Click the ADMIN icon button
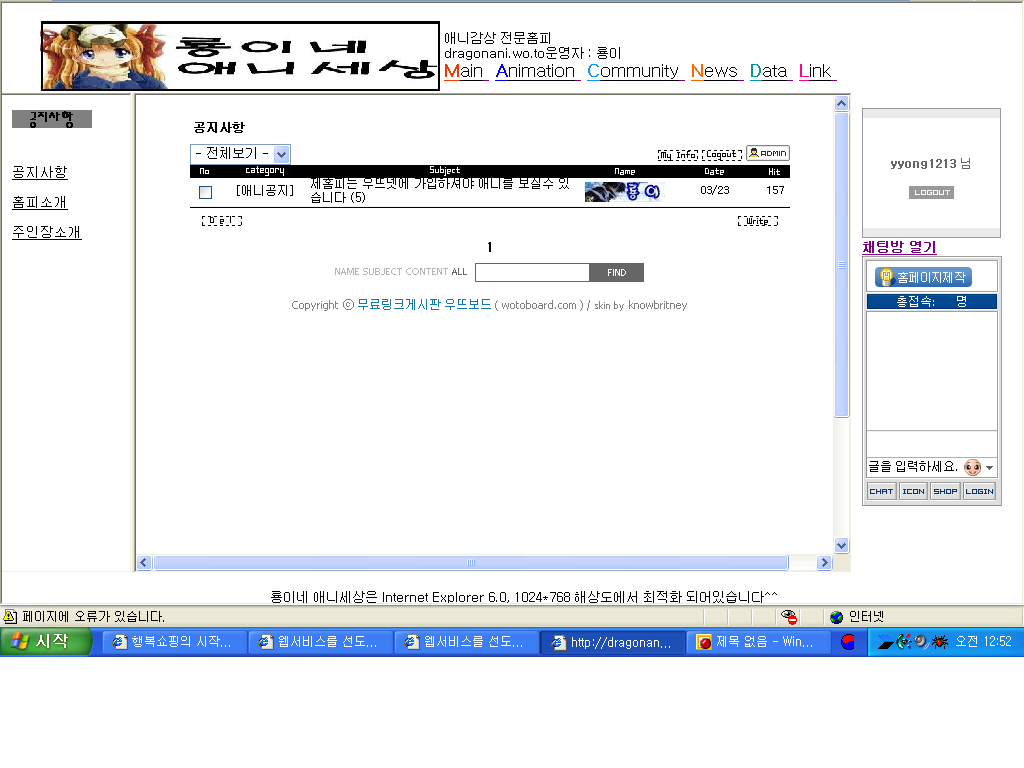 [x=767, y=153]
